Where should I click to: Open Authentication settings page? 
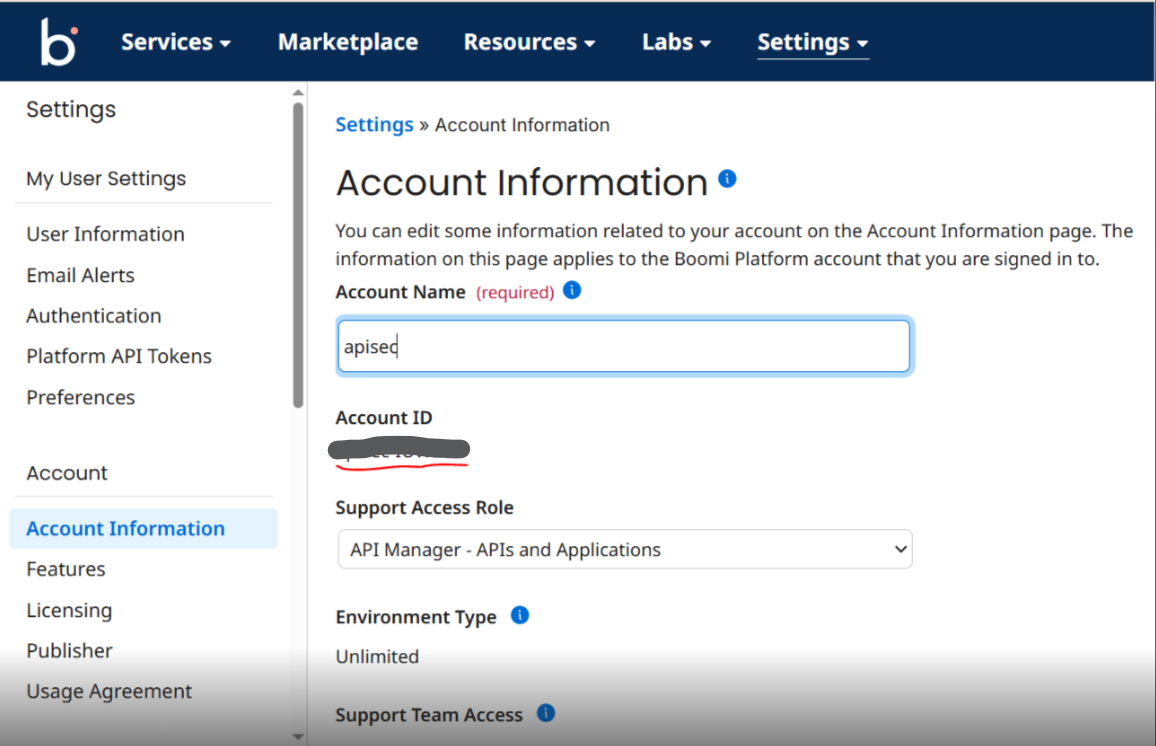pyautogui.click(x=93, y=316)
